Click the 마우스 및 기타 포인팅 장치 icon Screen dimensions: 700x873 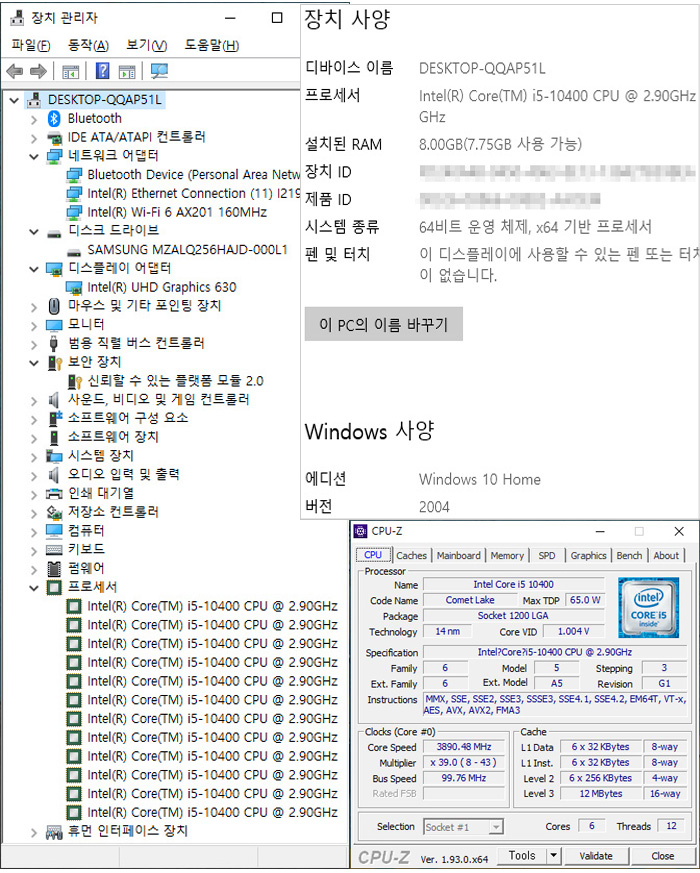tap(54, 306)
